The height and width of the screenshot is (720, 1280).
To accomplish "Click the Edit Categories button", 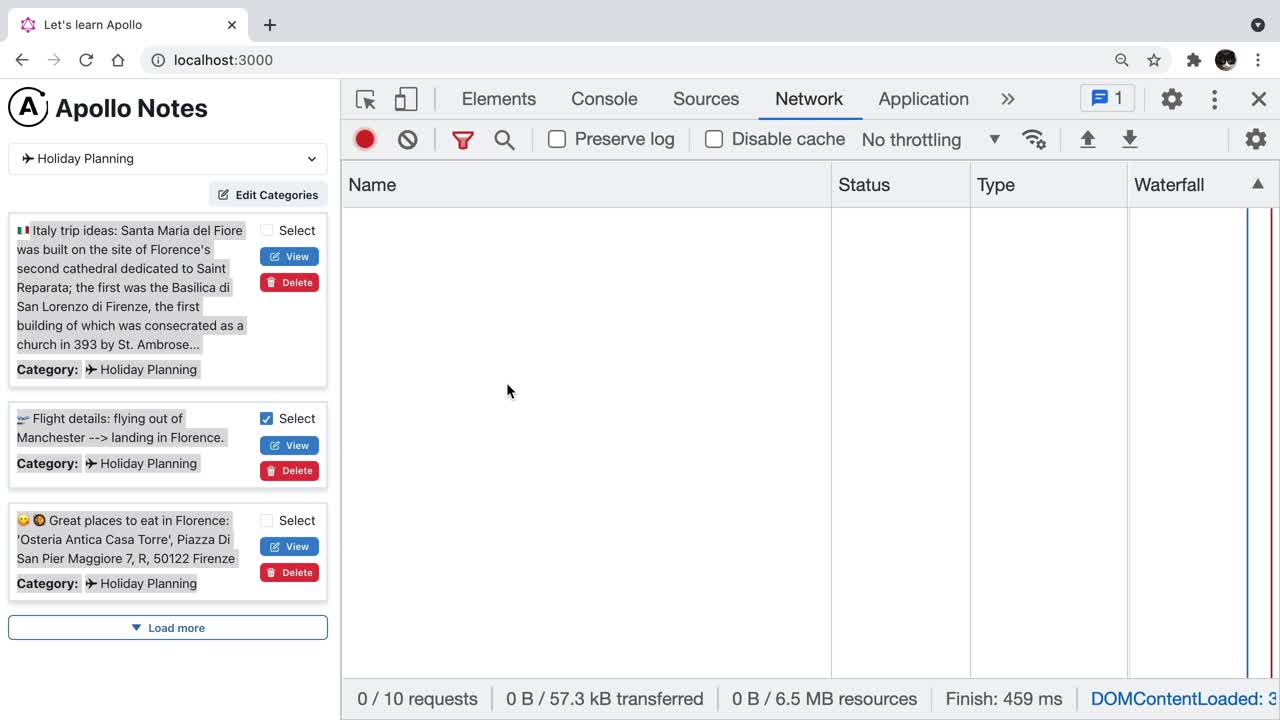I will 268,195.
